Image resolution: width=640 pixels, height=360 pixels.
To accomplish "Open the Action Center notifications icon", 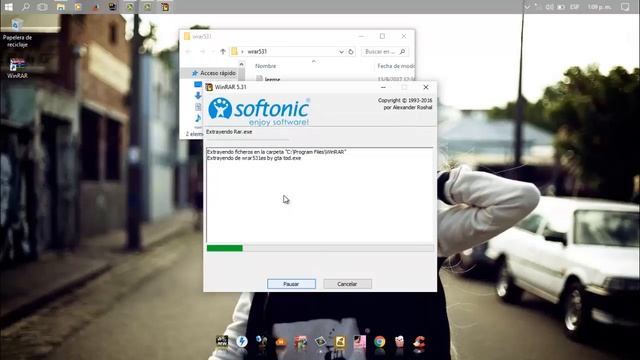I will pyautogui.click(x=625, y=7).
